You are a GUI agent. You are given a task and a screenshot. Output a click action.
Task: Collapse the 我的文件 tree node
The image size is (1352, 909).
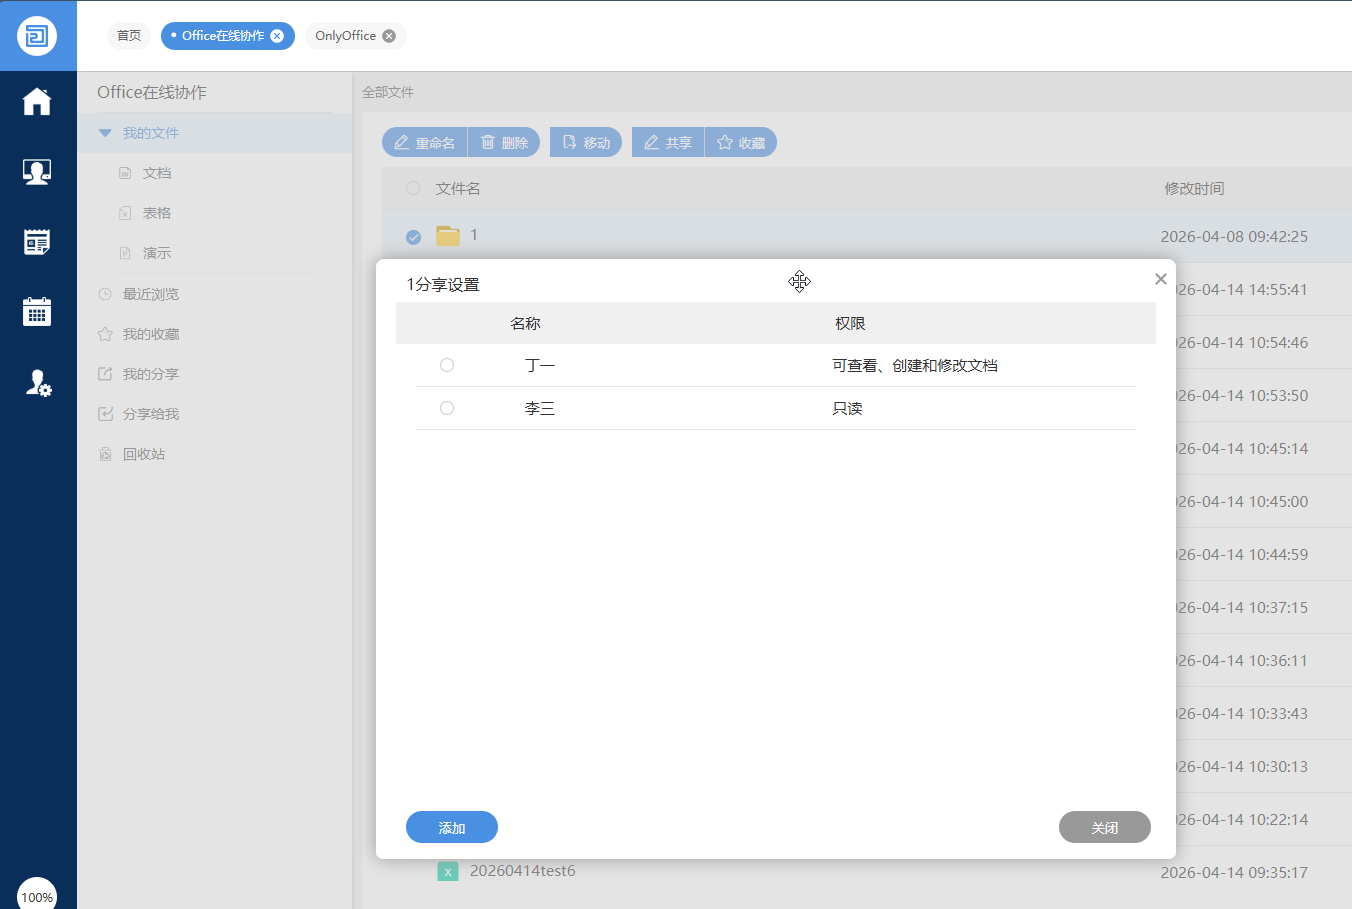(x=105, y=133)
